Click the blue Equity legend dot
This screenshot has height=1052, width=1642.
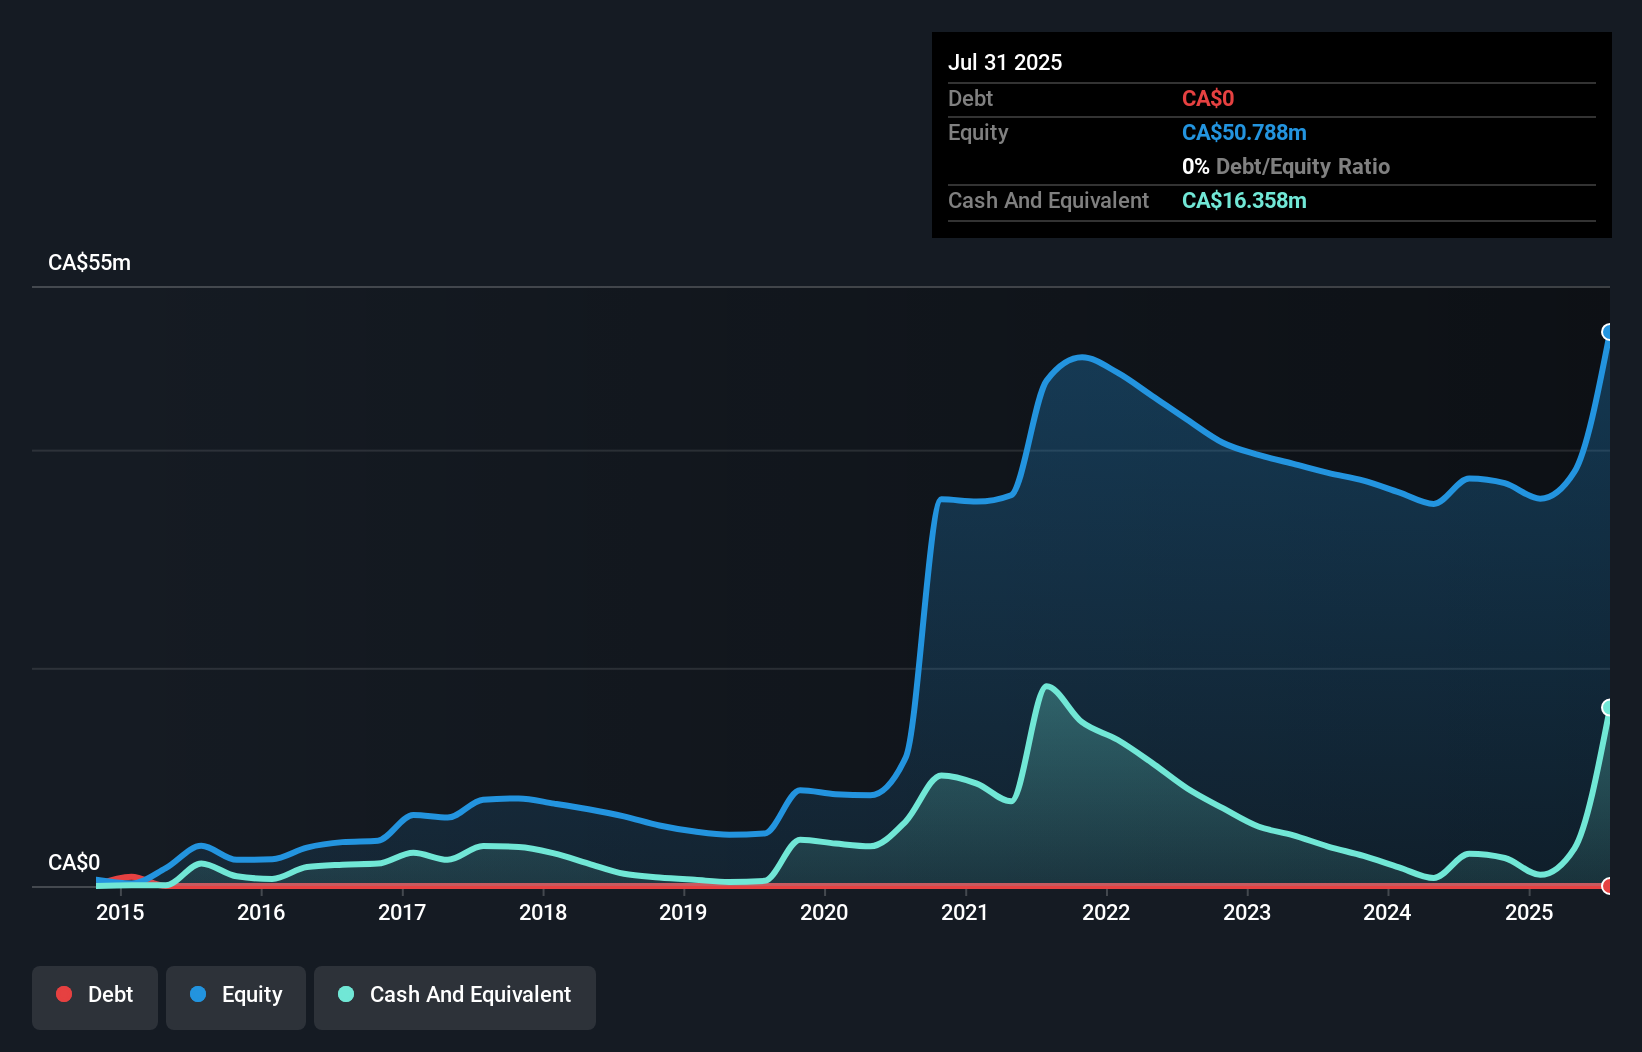197,995
